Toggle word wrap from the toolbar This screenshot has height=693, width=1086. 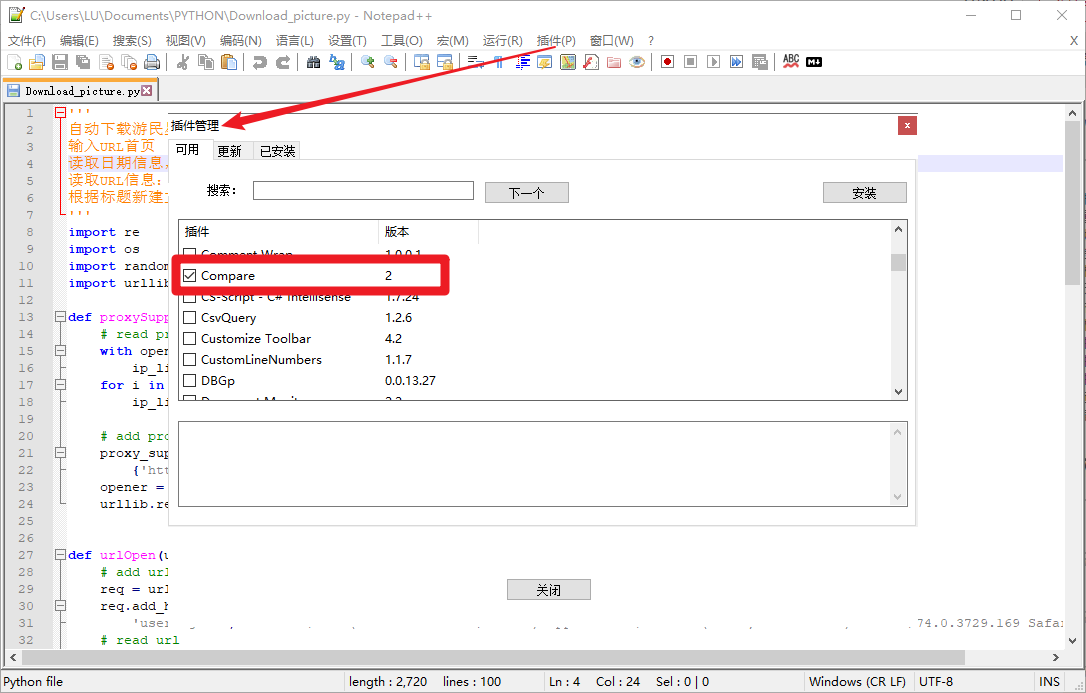coord(475,62)
